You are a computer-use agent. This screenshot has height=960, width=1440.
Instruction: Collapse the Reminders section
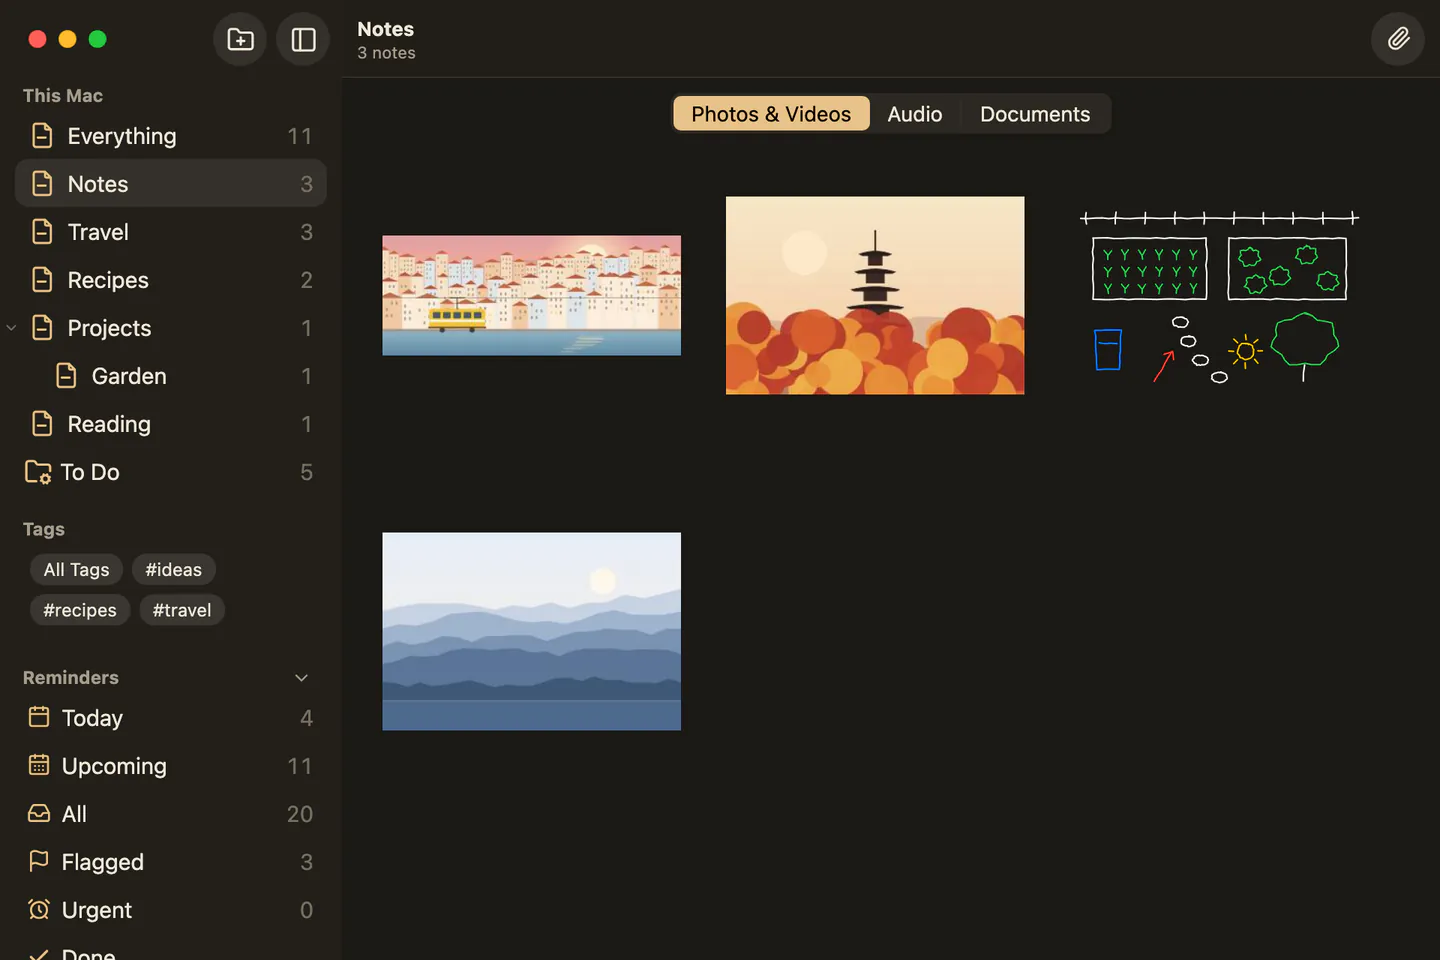point(302,678)
